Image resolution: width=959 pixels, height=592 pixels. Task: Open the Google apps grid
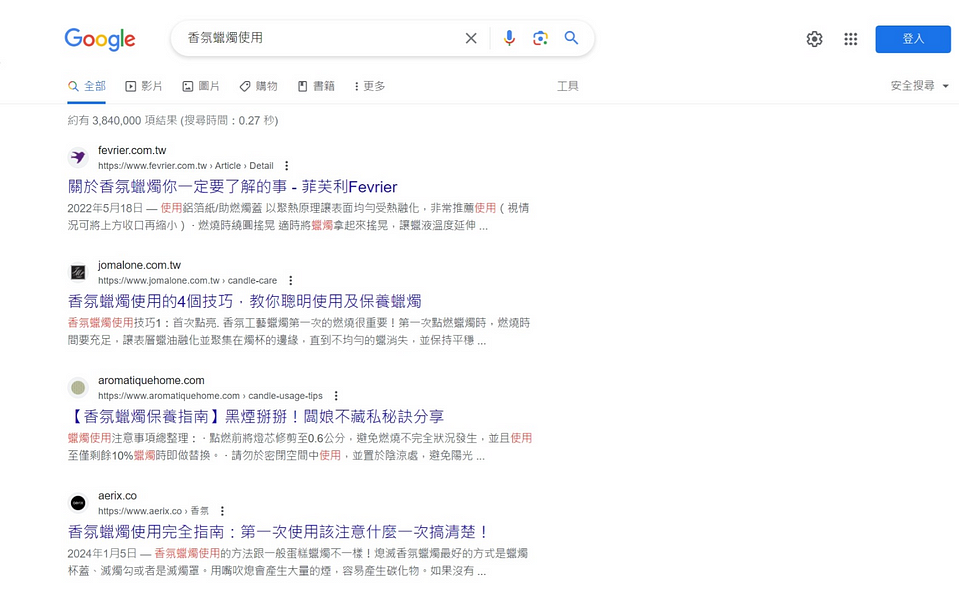point(851,39)
